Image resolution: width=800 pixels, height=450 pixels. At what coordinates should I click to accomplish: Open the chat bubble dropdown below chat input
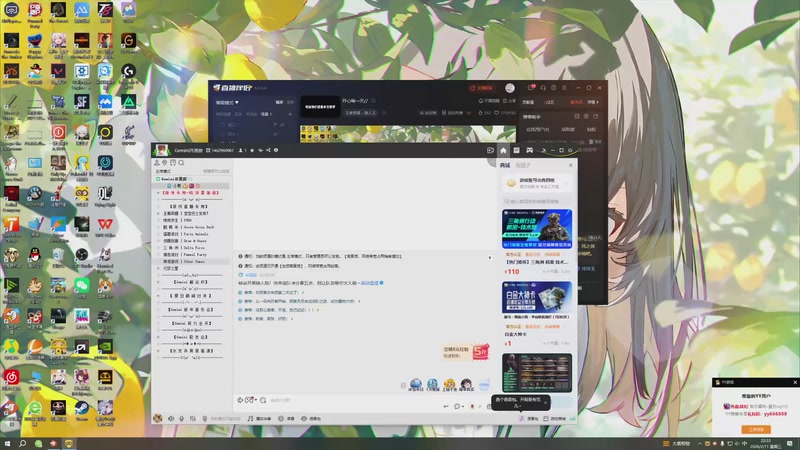tap(458, 406)
